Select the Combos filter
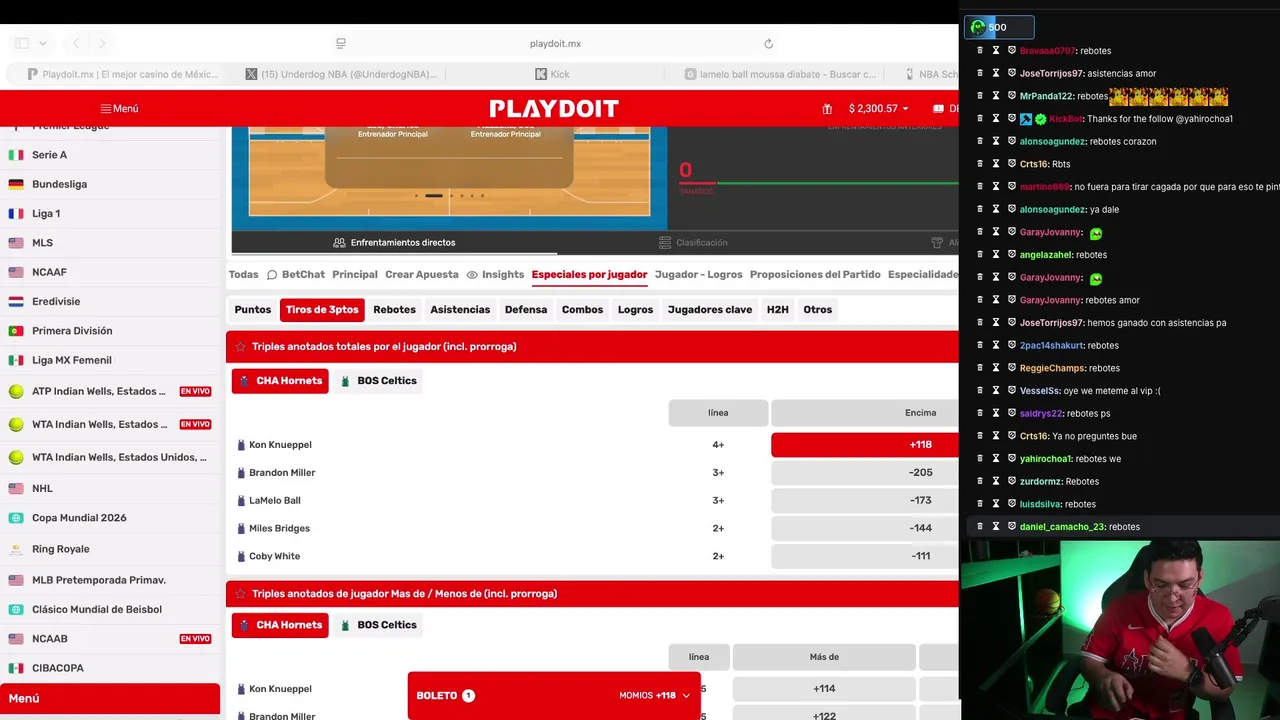 pos(582,310)
